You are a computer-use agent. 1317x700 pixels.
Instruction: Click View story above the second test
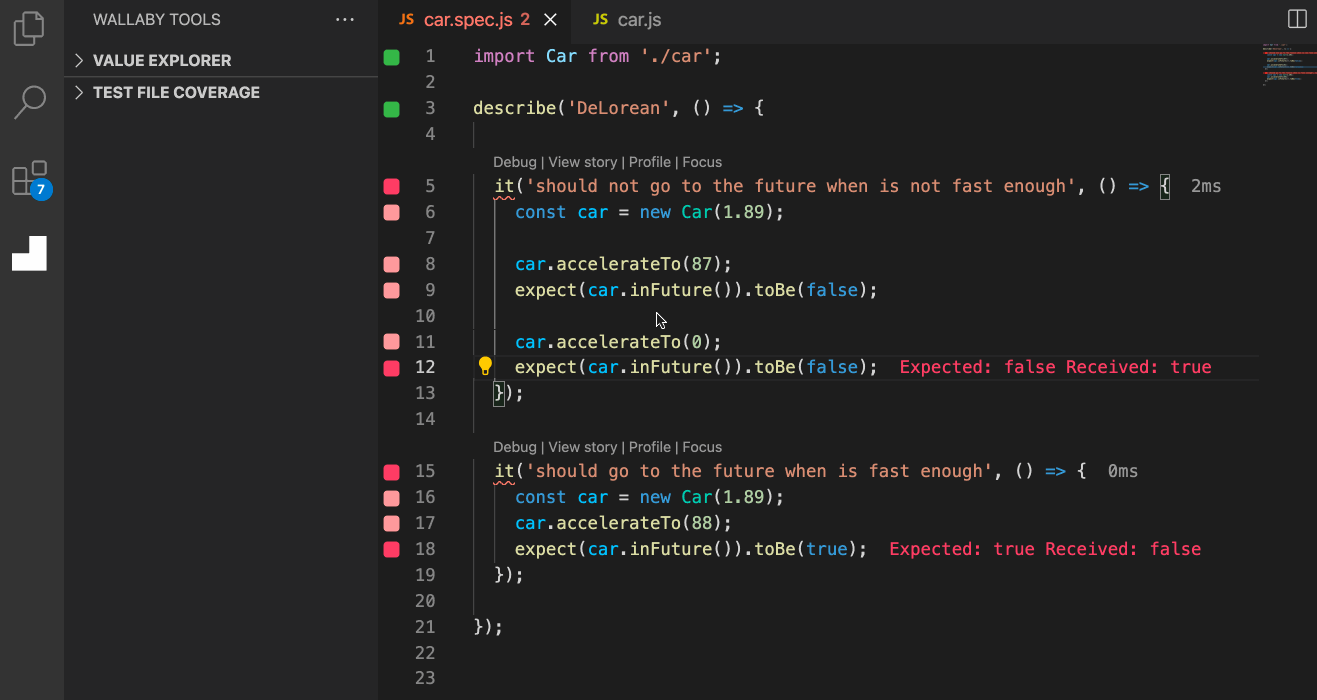coord(583,447)
